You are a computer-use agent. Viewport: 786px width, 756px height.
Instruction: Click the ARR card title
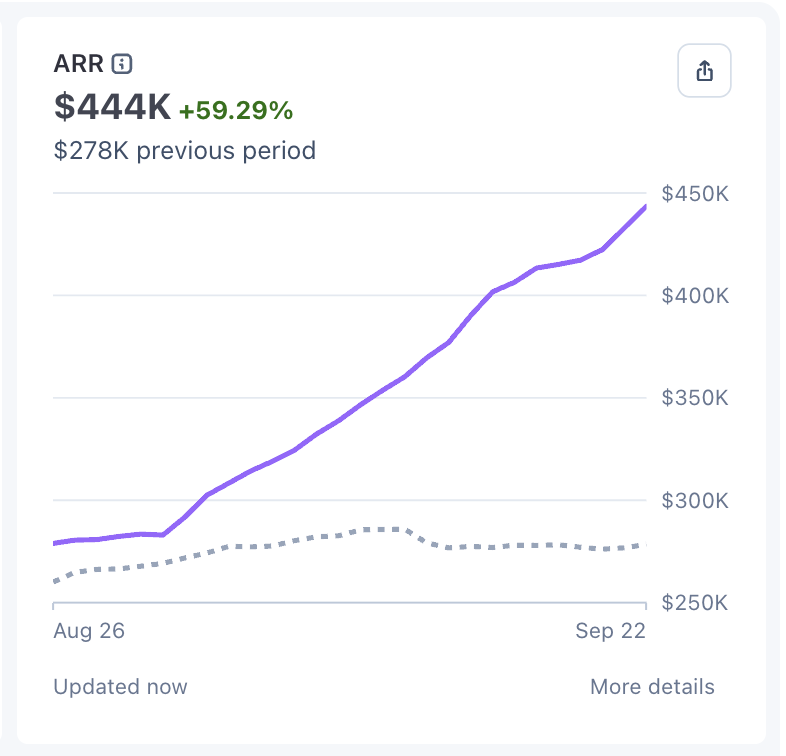tap(78, 64)
